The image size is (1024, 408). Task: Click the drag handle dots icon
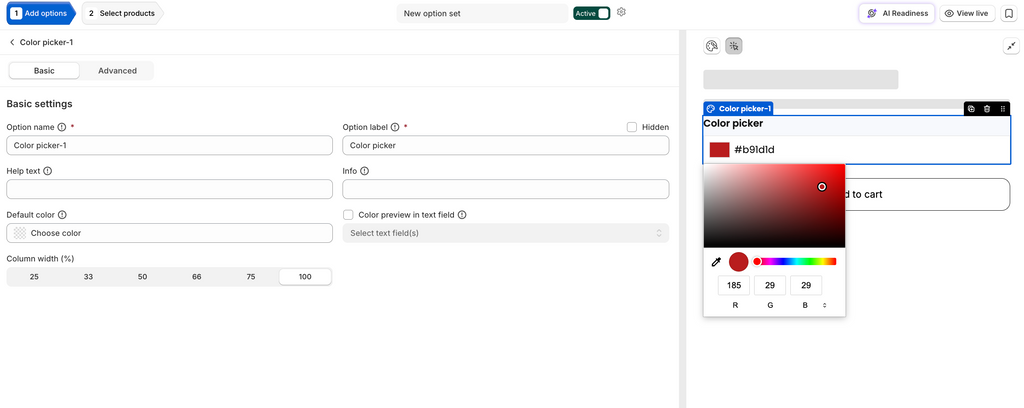point(1002,109)
